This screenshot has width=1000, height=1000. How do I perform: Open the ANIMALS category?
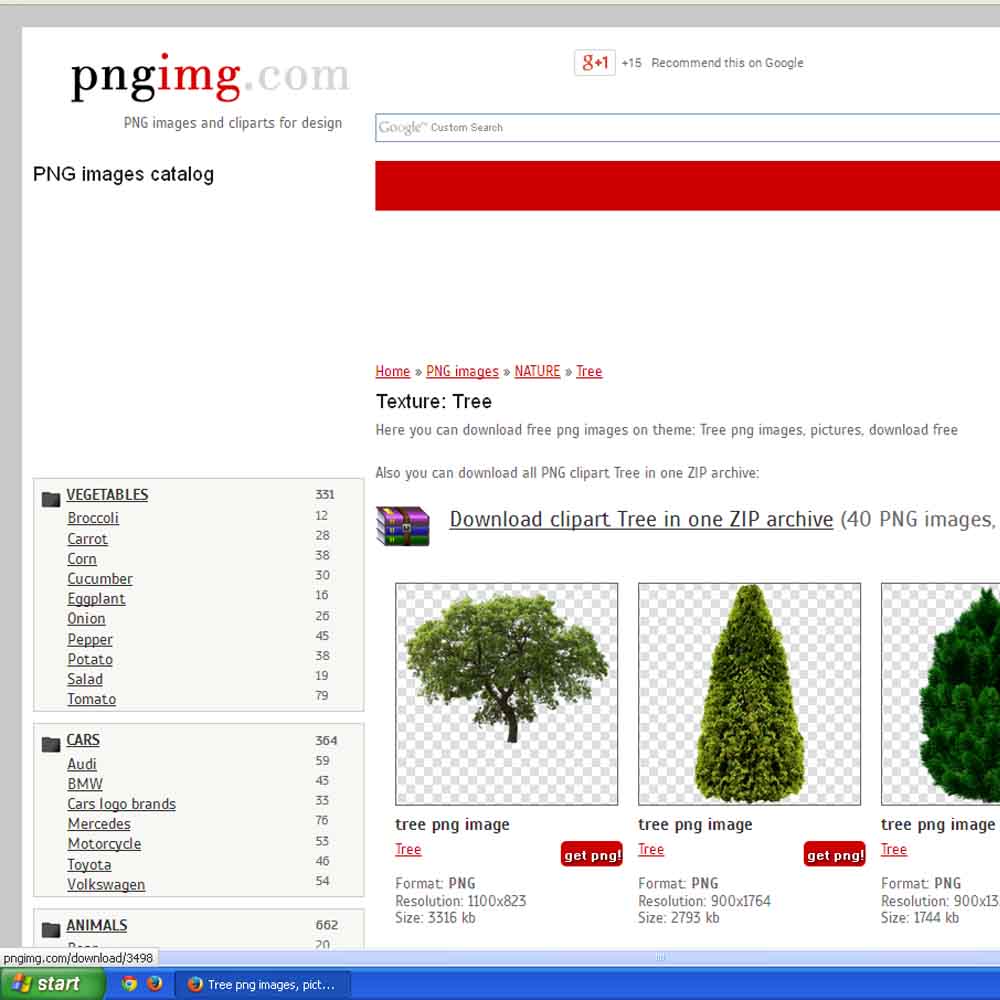(x=97, y=925)
